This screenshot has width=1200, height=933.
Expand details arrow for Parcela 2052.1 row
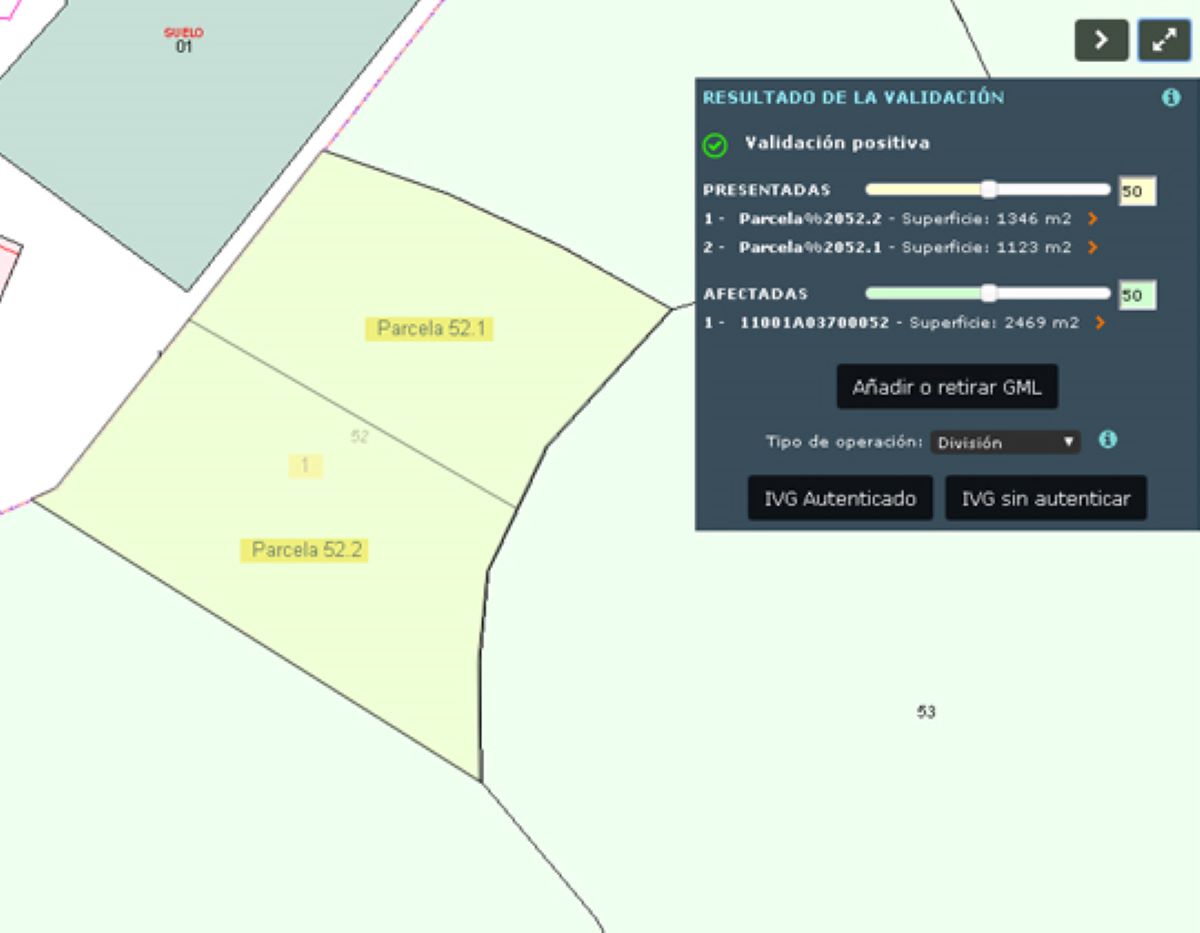[1092, 247]
